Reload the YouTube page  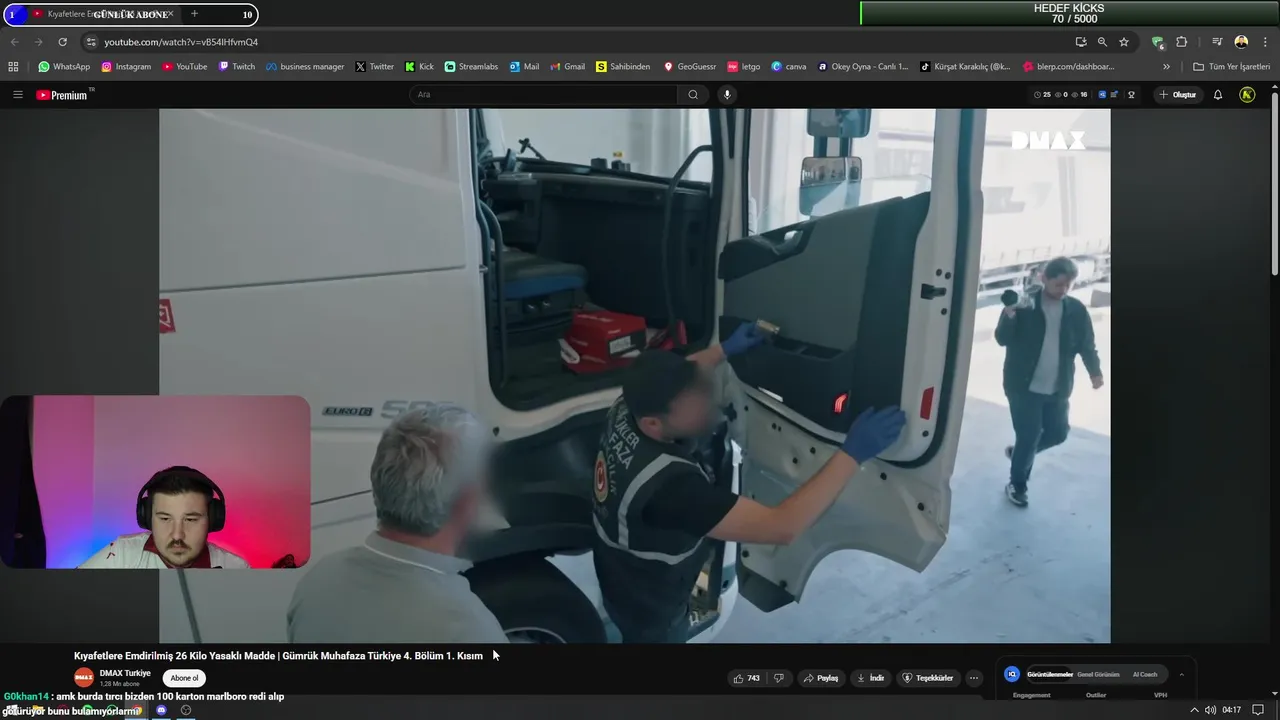click(x=62, y=42)
